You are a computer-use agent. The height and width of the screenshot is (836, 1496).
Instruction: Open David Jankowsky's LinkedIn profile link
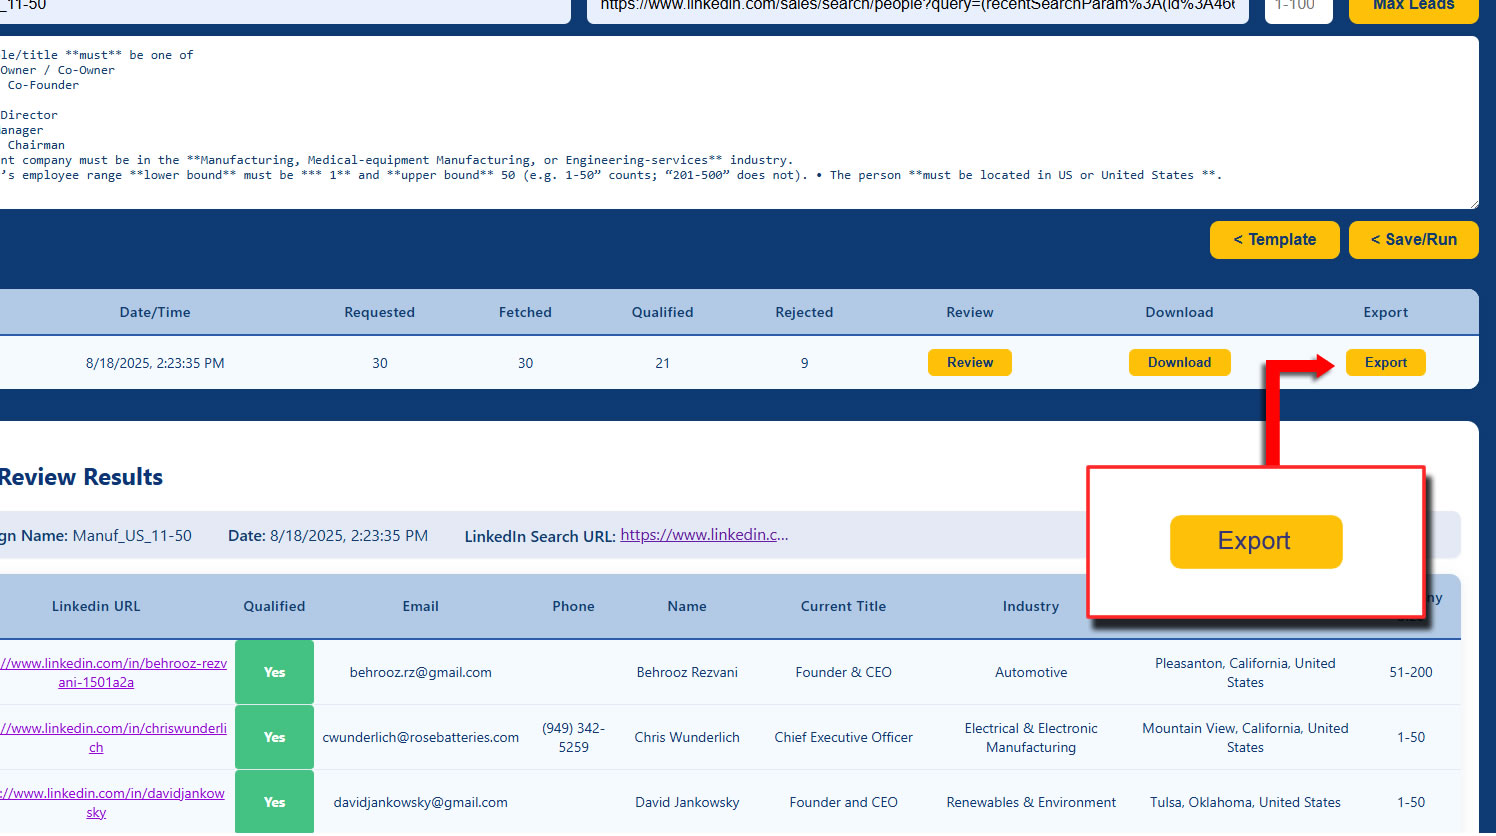pos(112,803)
